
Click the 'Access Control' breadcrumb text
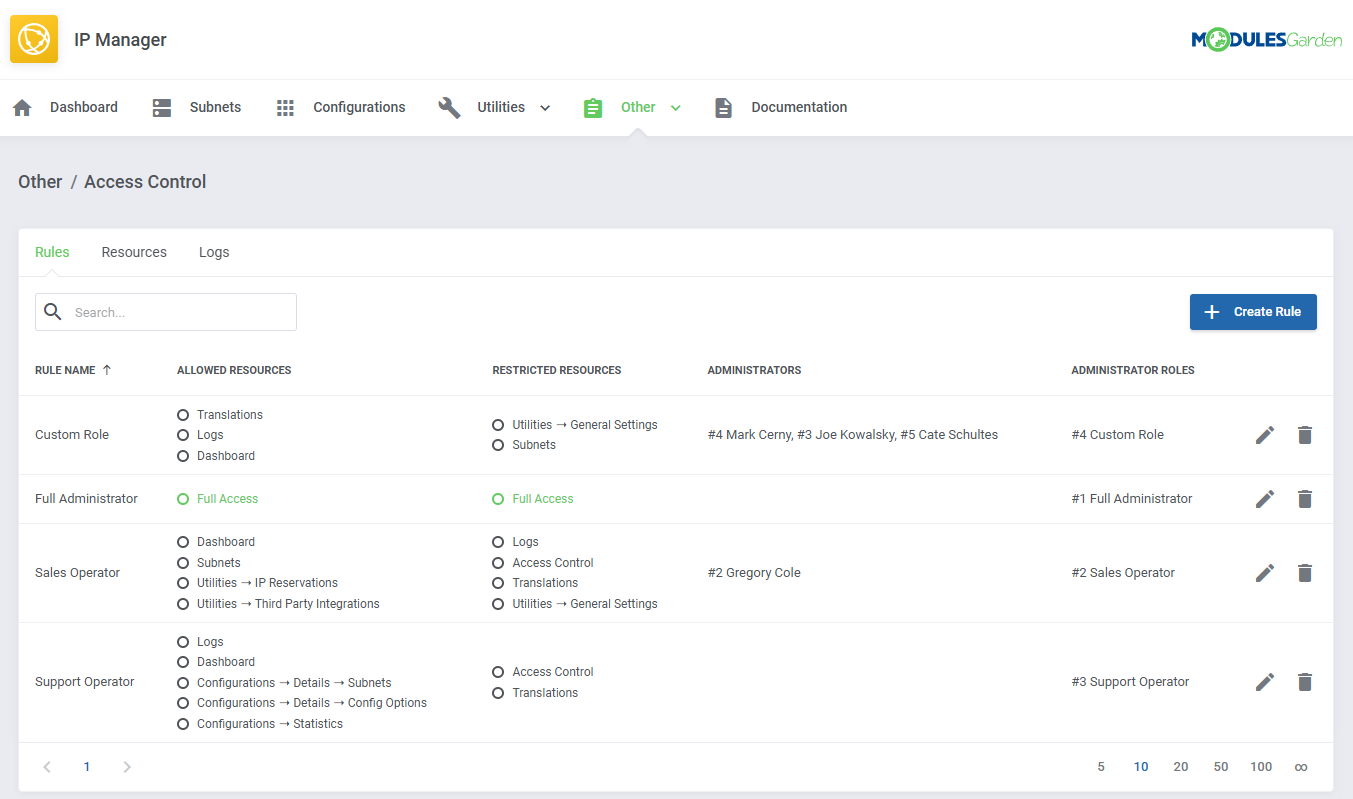tap(145, 182)
